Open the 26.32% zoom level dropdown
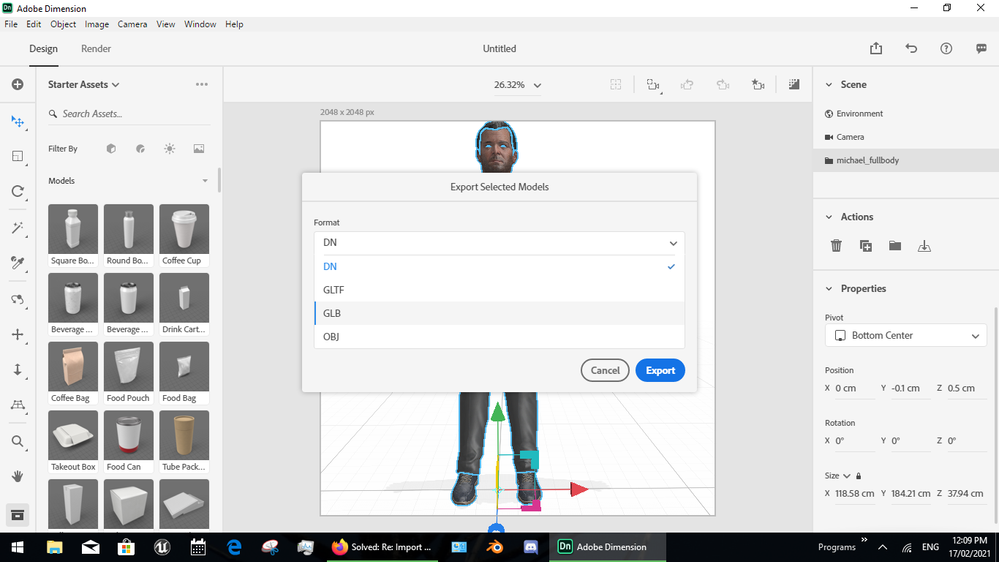Screen dimensions: 999x562 (517, 85)
